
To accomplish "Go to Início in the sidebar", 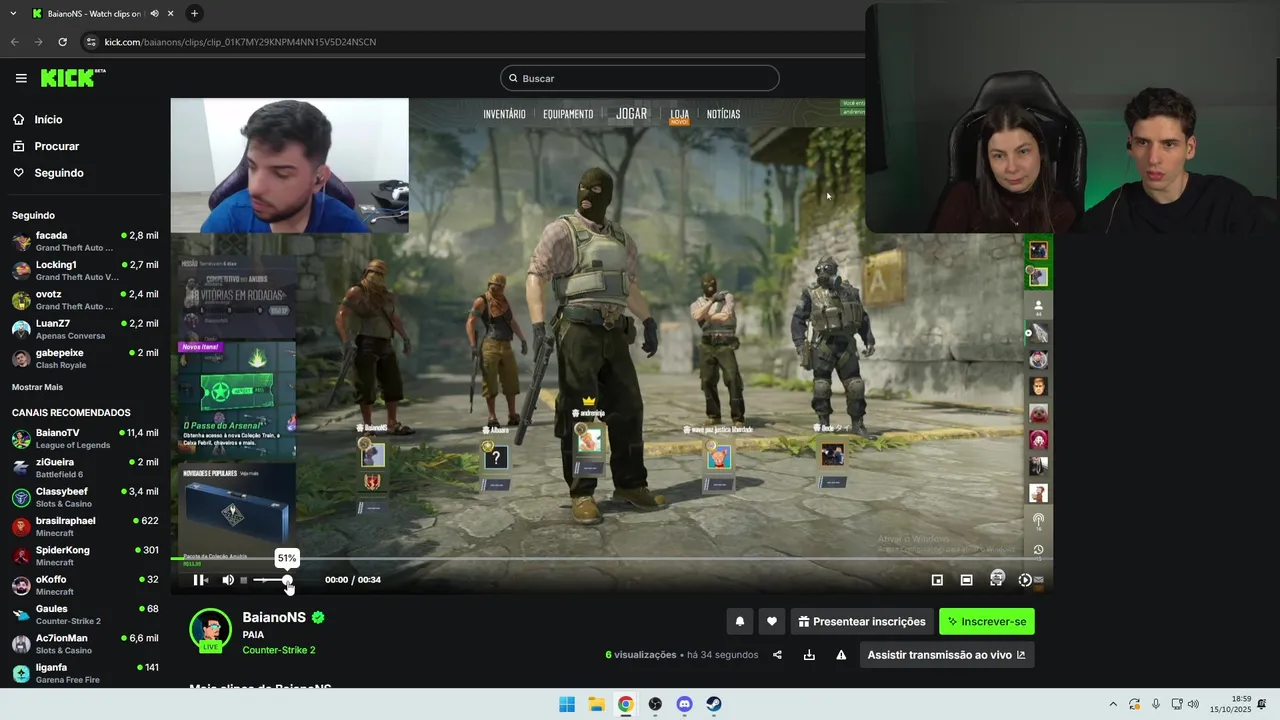I will point(48,119).
